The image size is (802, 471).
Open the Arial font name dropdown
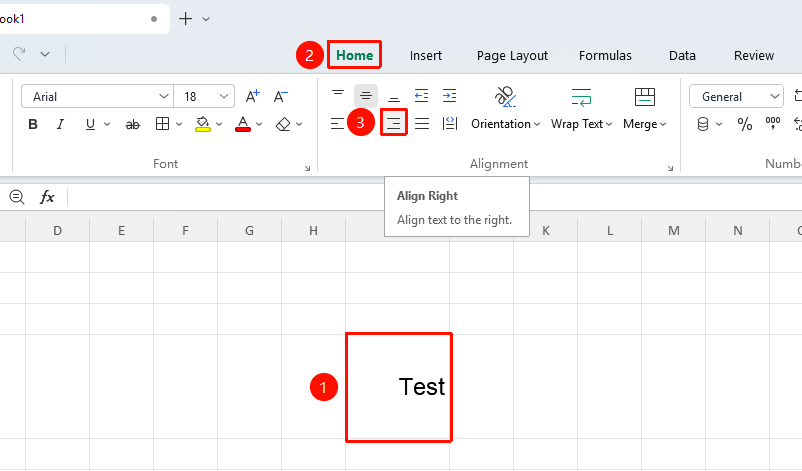[x=97, y=96]
